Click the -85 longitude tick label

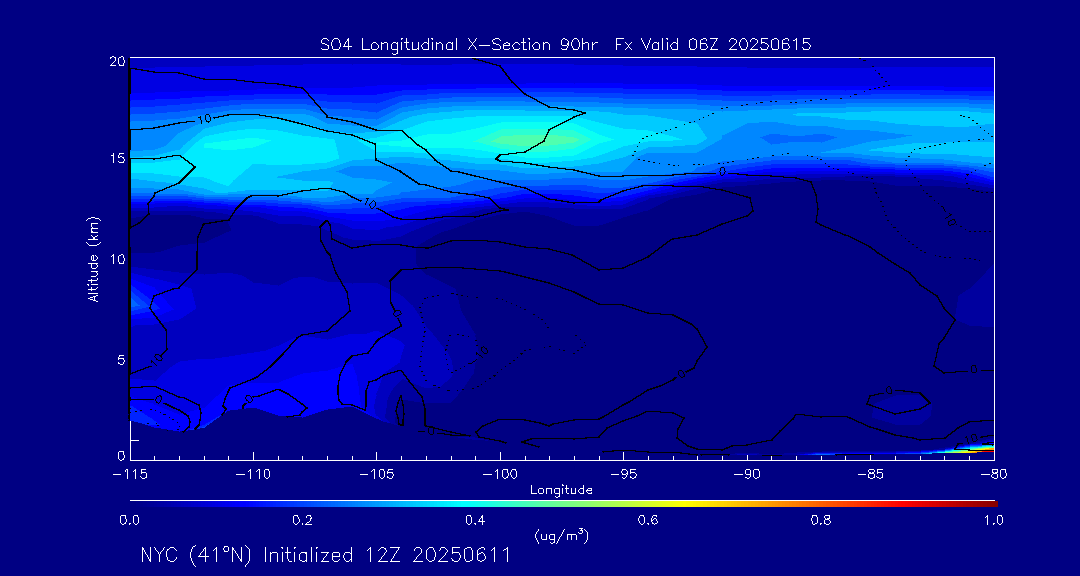[869, 474]
